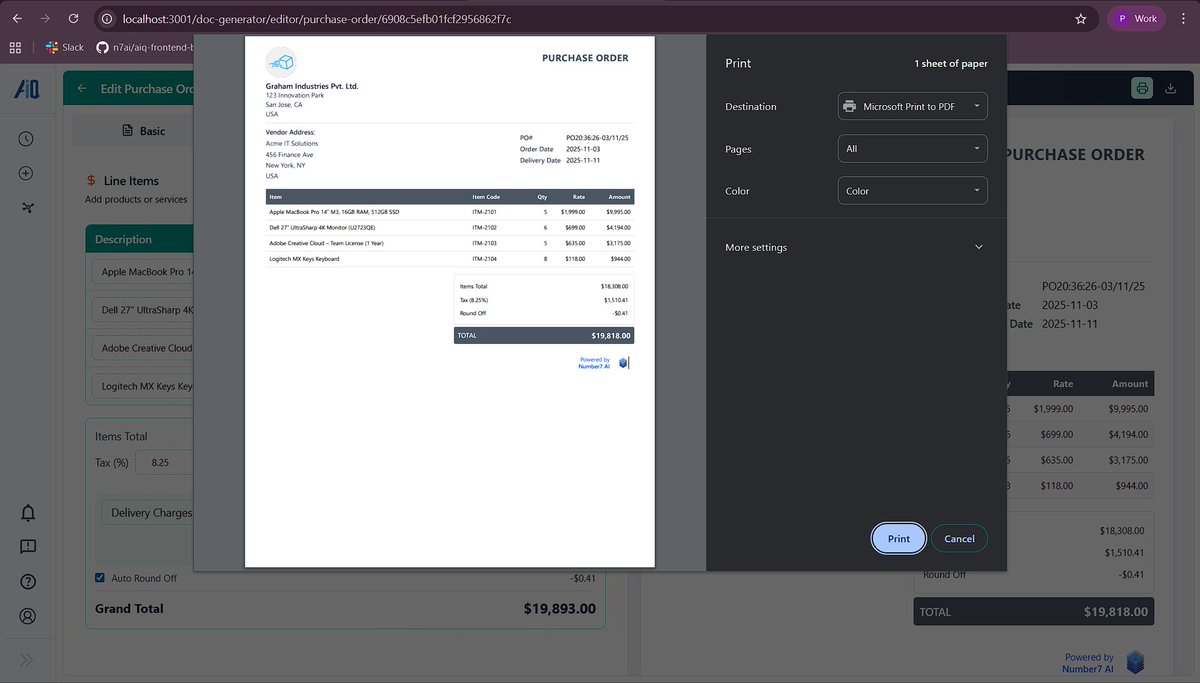The image size is (1200, 683).
Task: Click the browser back arrow
Action: 16,18
